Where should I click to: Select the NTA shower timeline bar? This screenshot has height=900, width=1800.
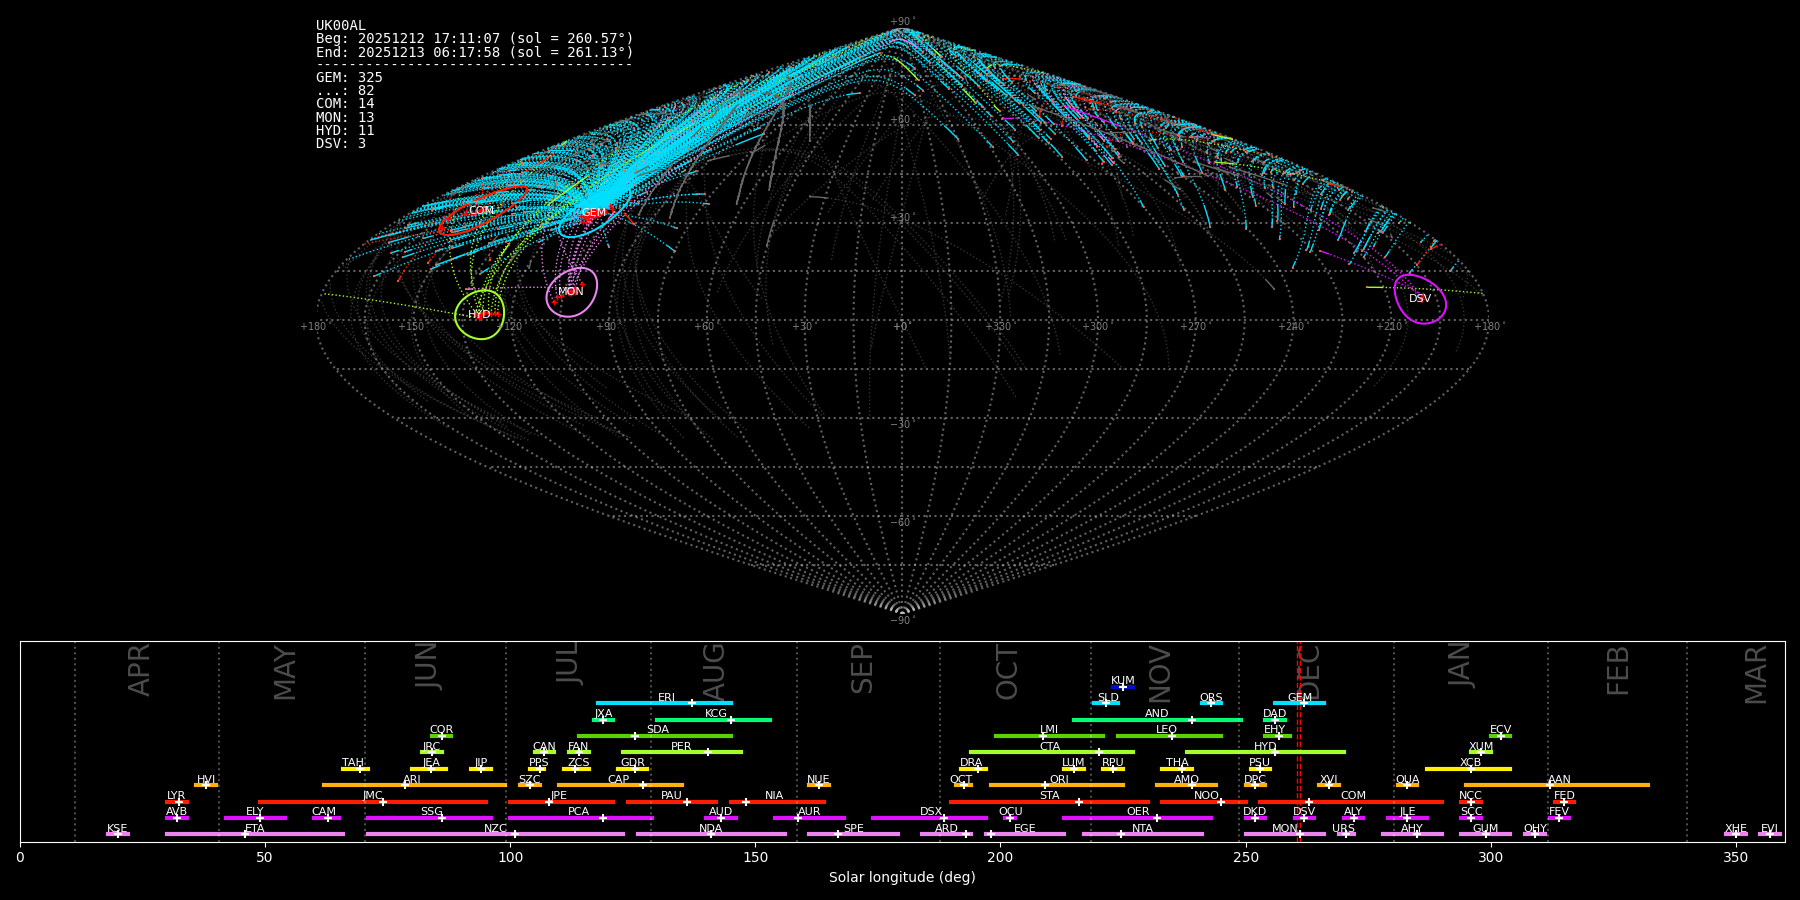pyautogui.click(x=1142, y=834)
